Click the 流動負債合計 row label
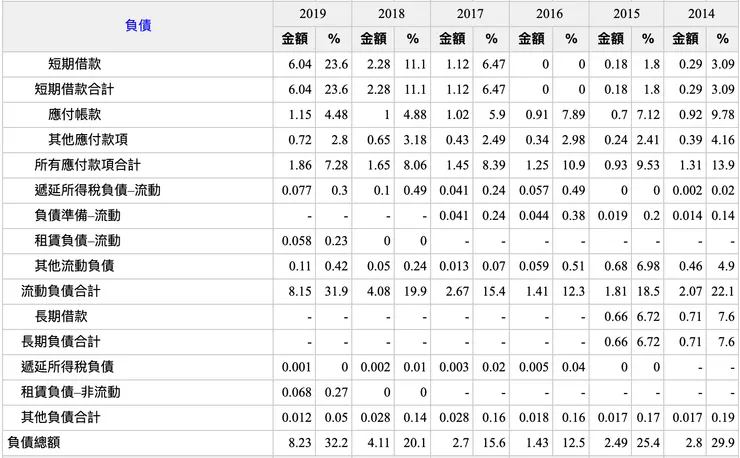Screen dimensions: 740x458 pos(60,291)
